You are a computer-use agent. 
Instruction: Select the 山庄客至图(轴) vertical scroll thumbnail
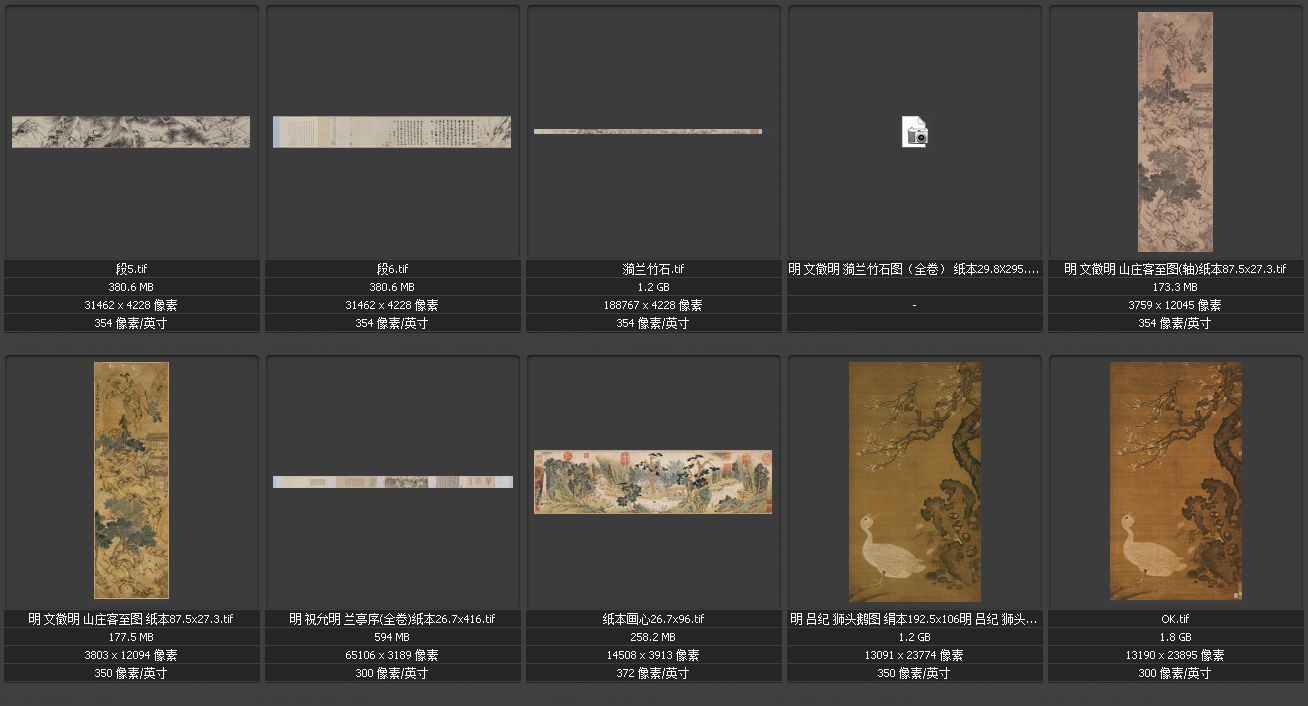pyautogui.click(x=1175, y=132)
